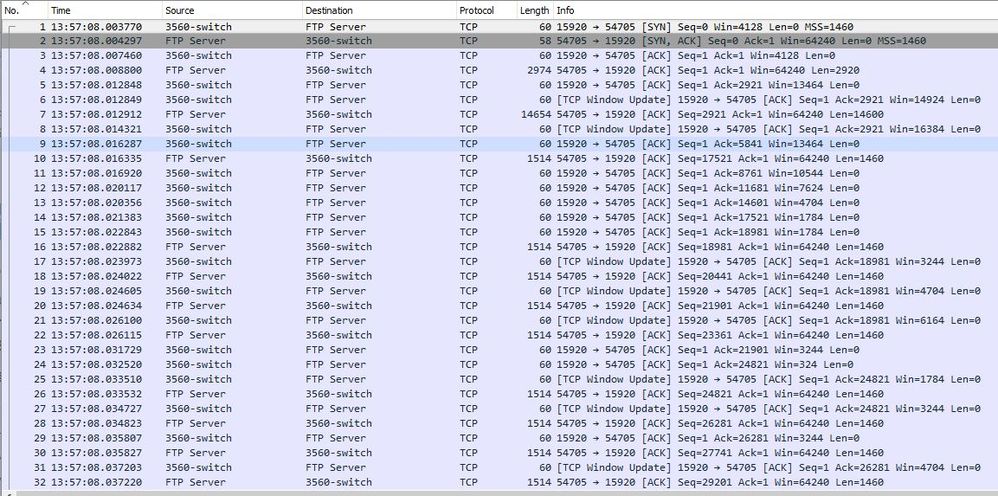
Task: Select packet 7 with Length 14654
Action: tap(500, 114)
